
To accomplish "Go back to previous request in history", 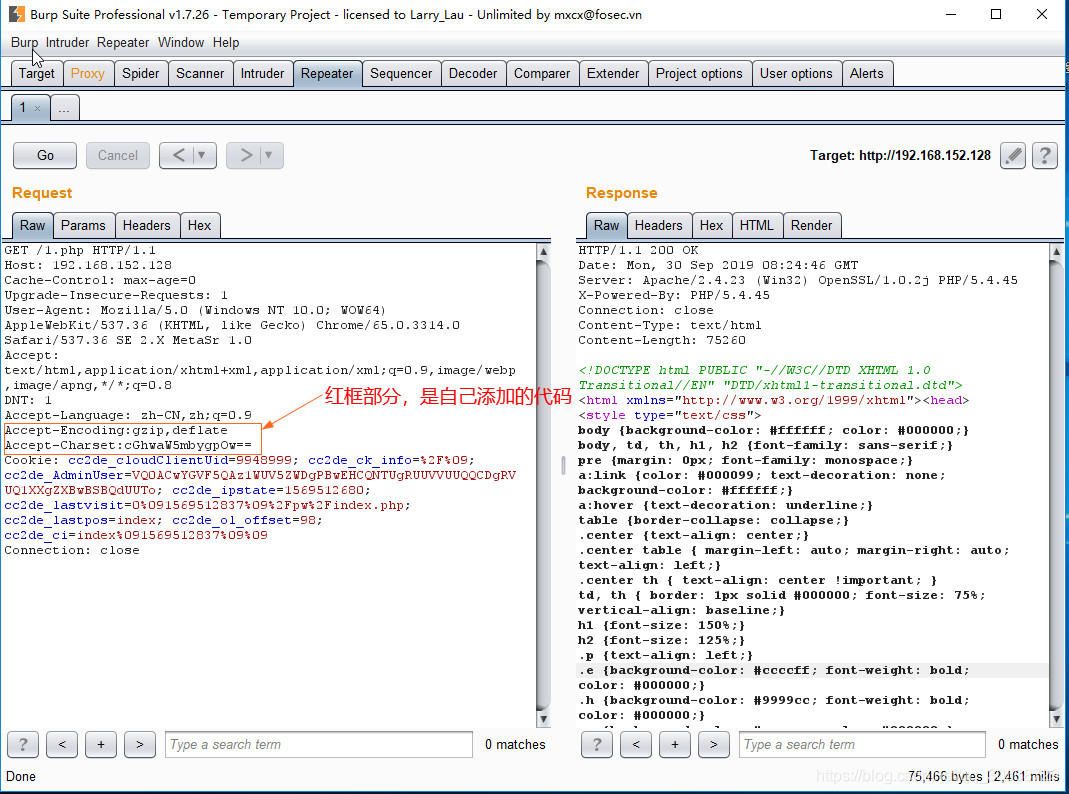I will 178,155.
